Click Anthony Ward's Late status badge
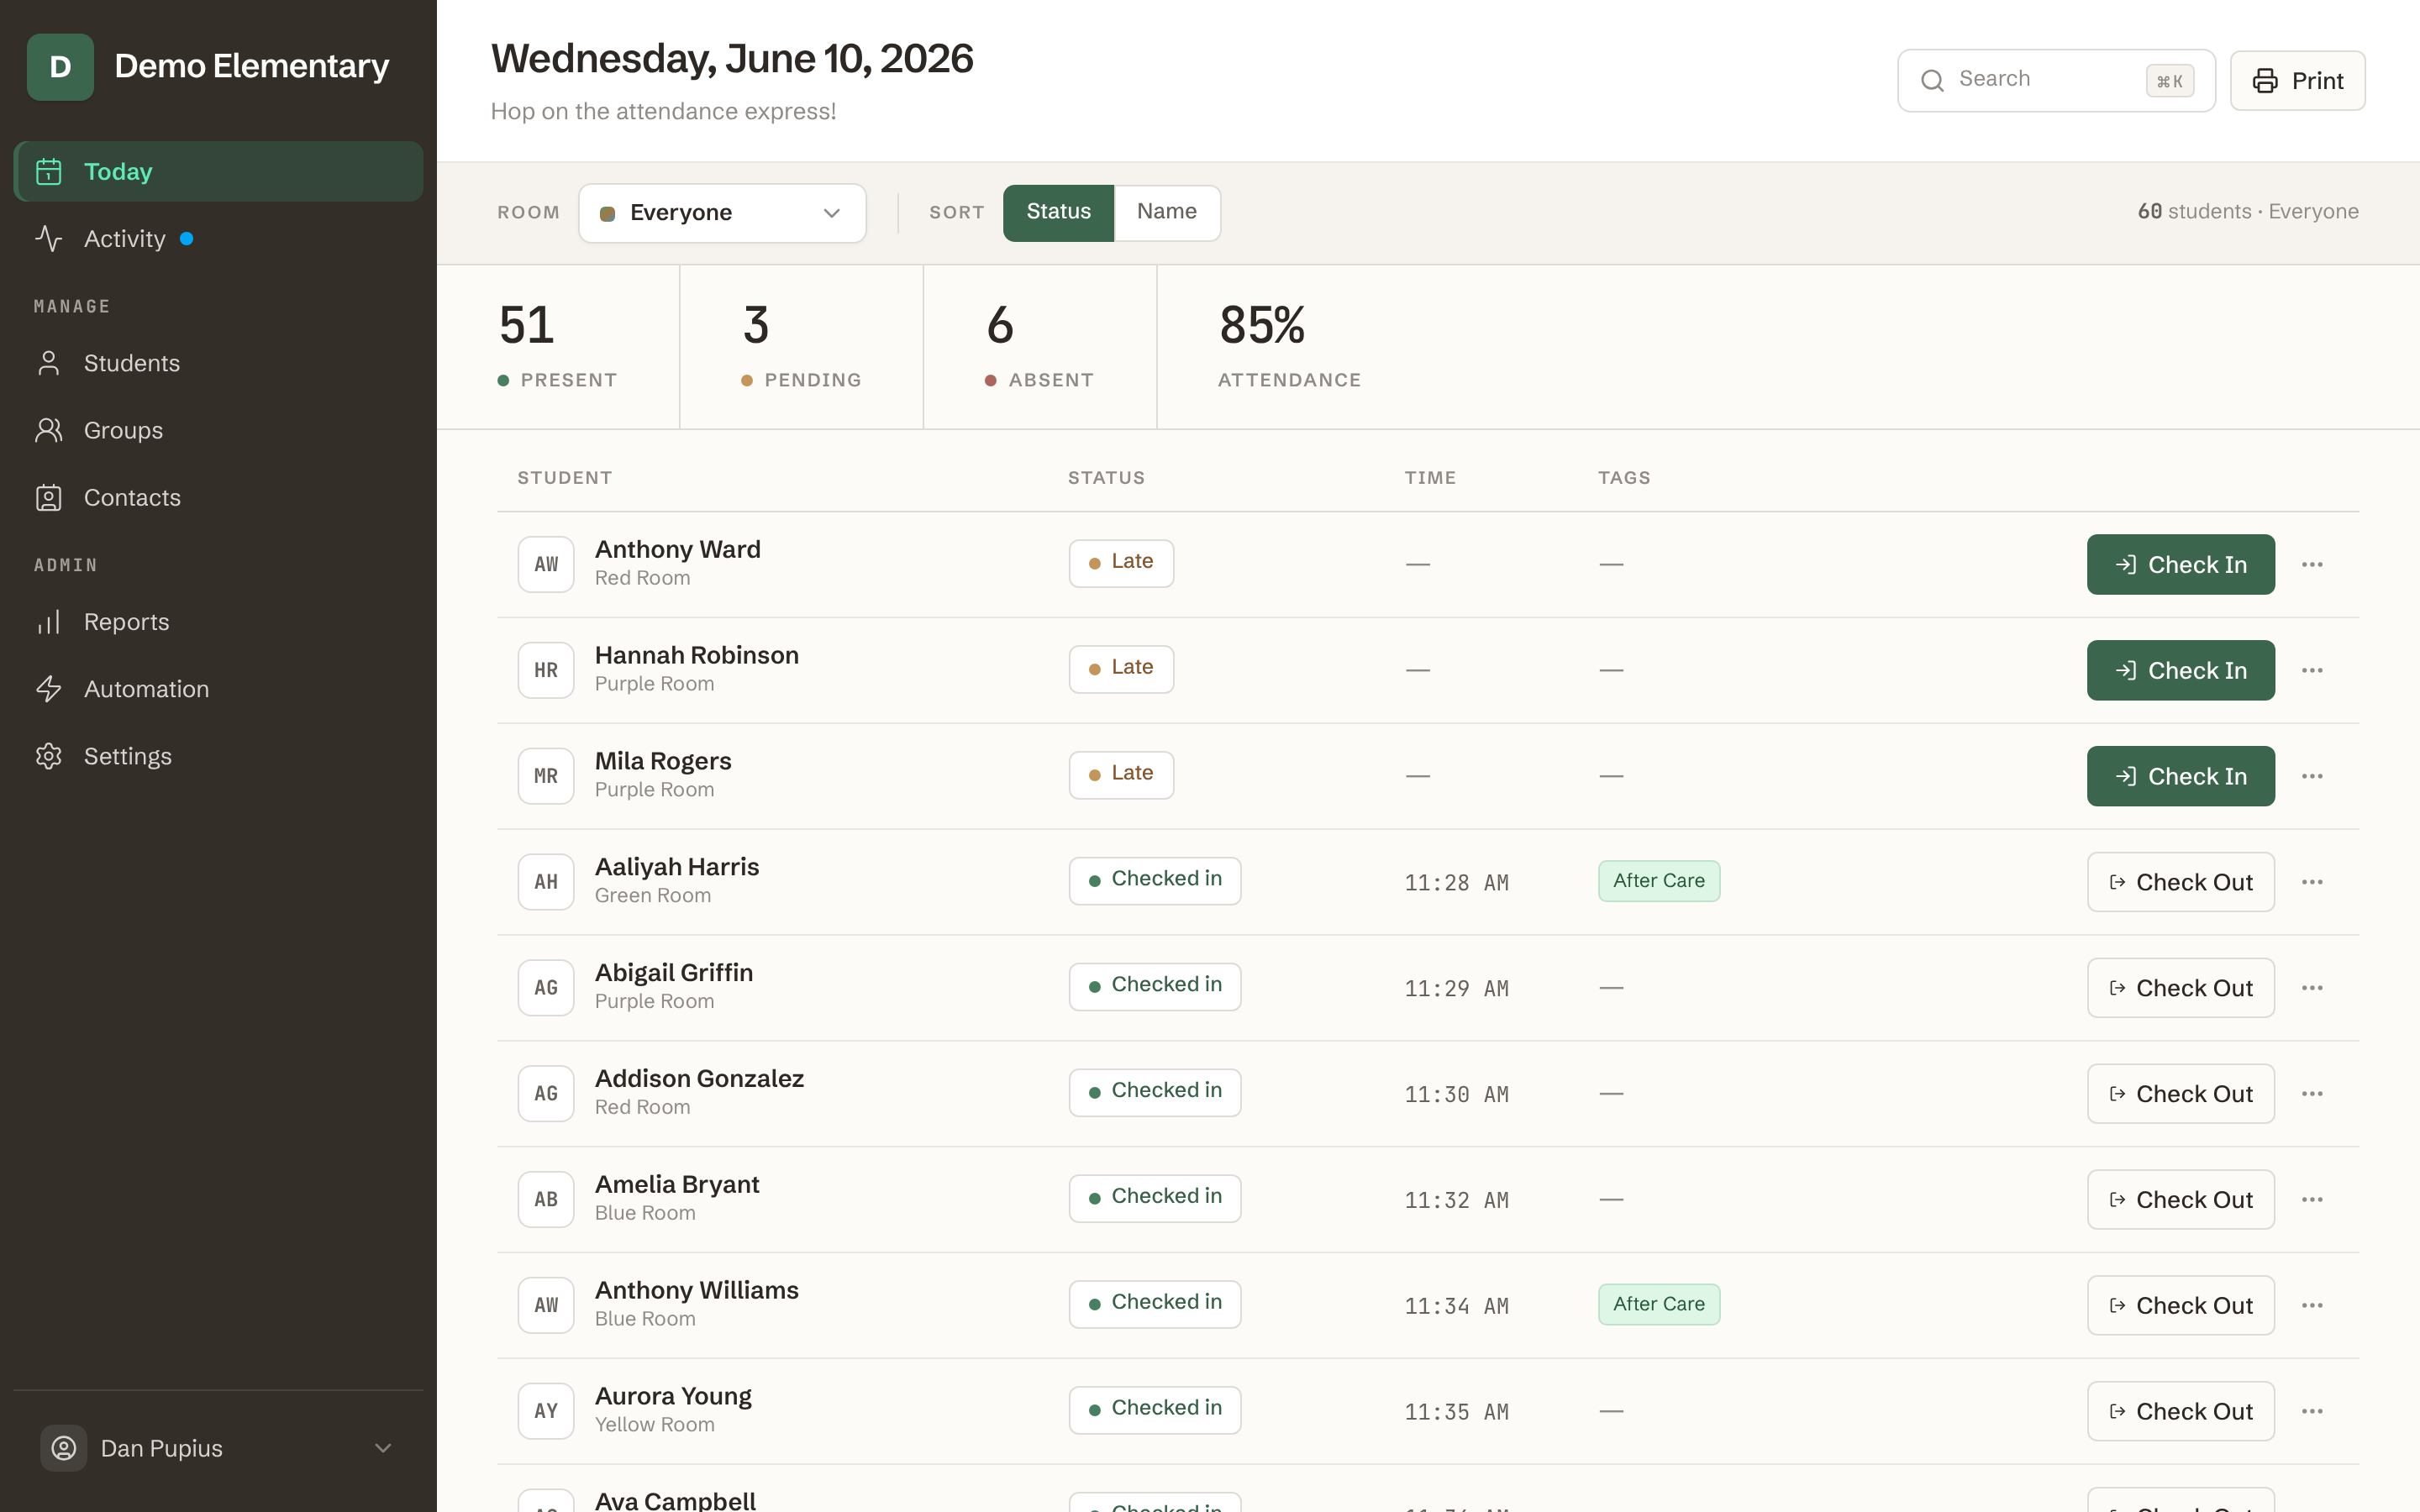2420x1512 pixels. click(x=1121, y=563)
